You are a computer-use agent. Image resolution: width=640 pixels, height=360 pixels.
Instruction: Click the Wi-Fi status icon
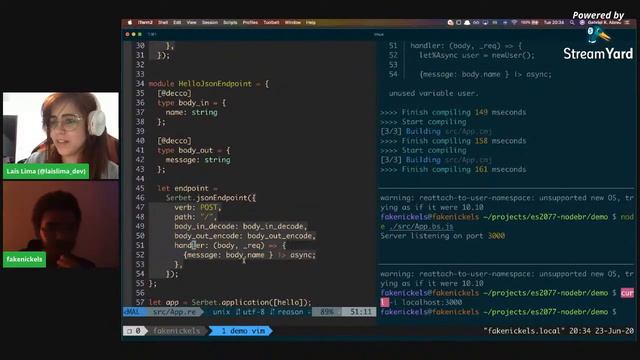[514, 22]
